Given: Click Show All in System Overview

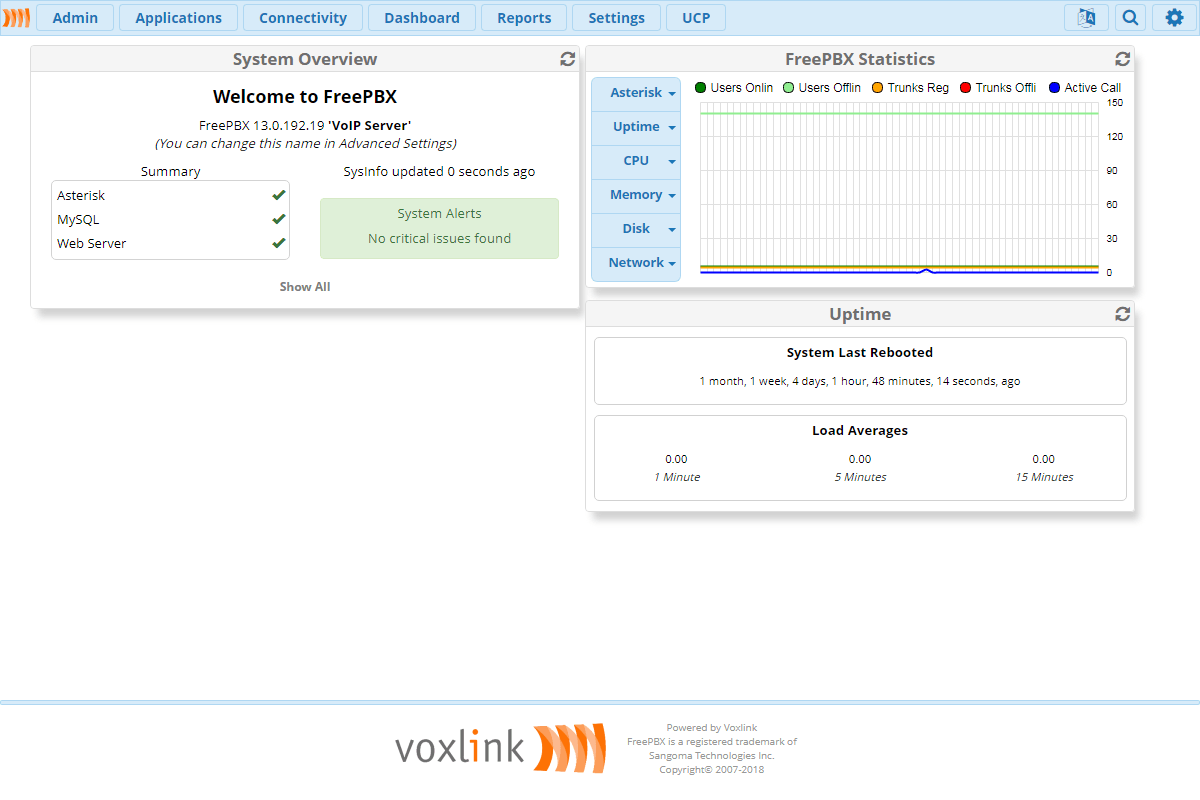Looking at the screenshot, I should [305, 287].
